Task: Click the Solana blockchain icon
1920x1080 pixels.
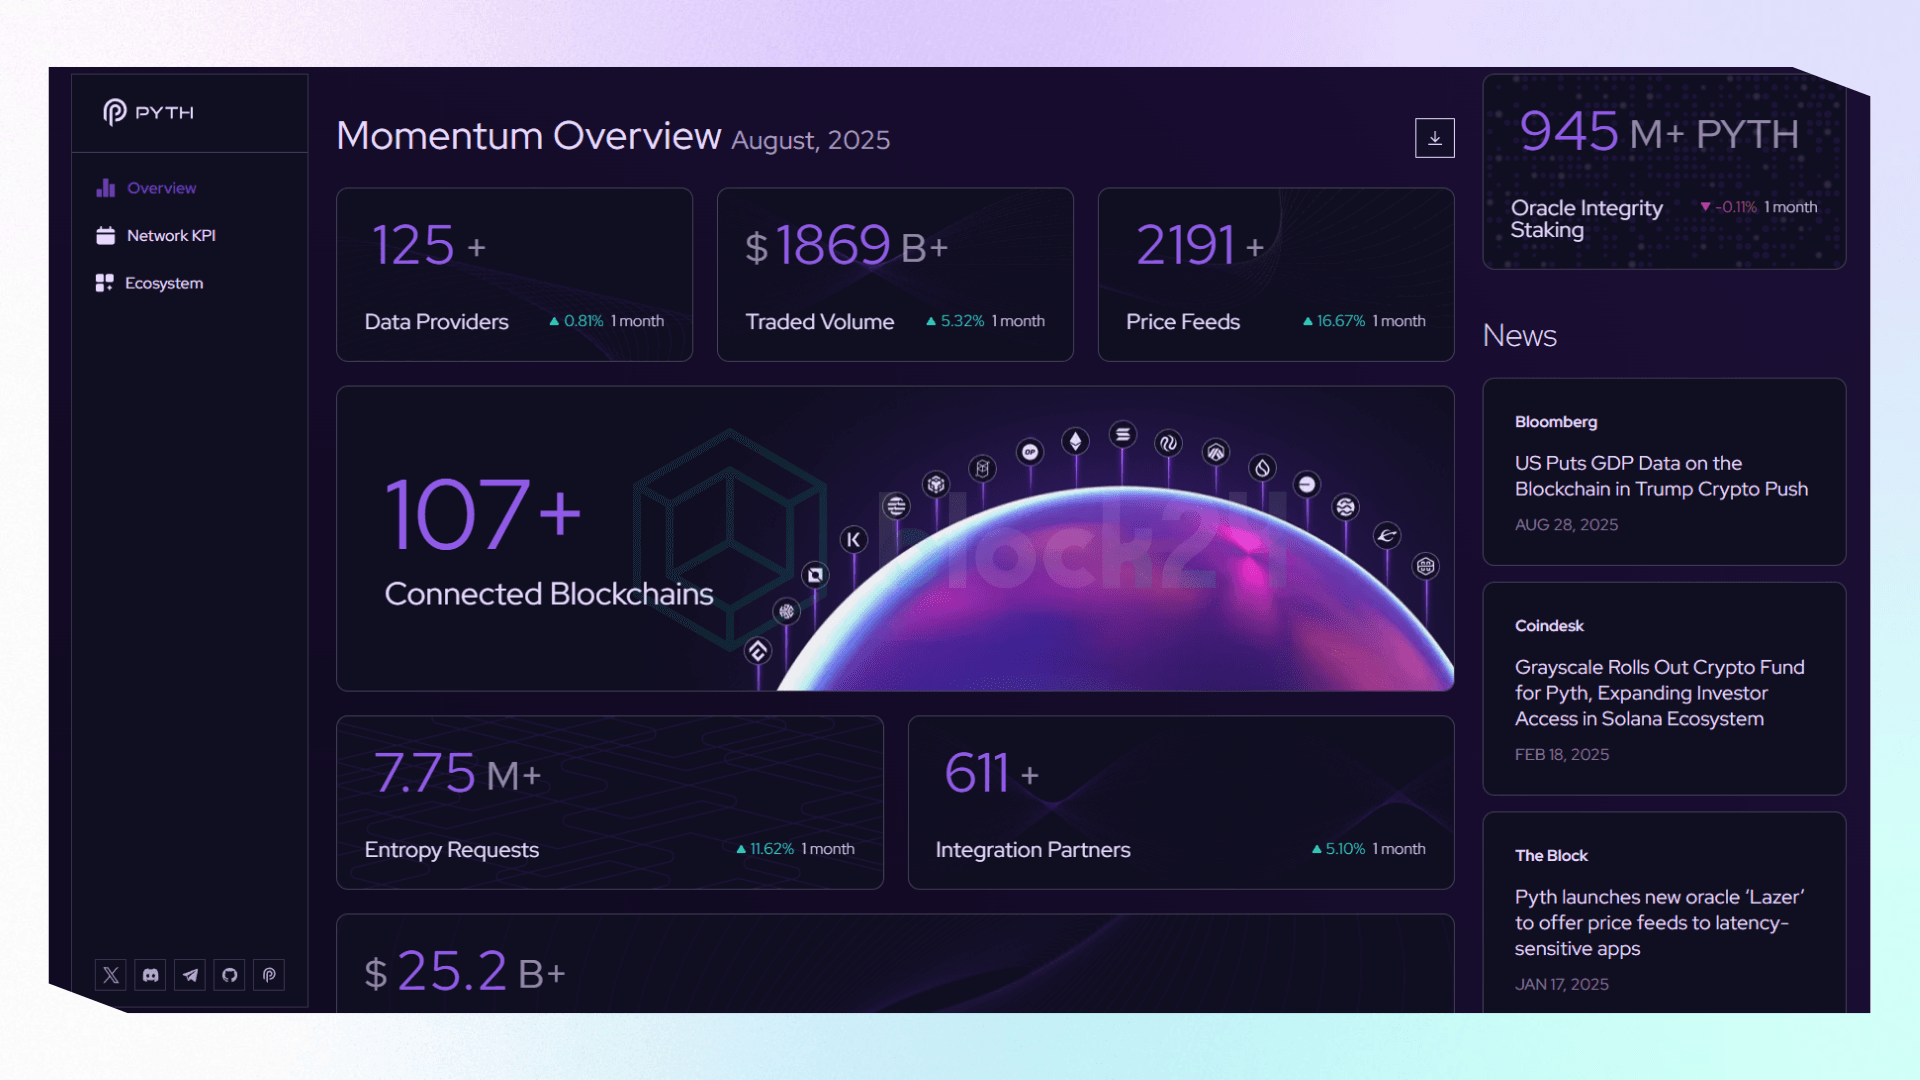Action: [1123, 435]
